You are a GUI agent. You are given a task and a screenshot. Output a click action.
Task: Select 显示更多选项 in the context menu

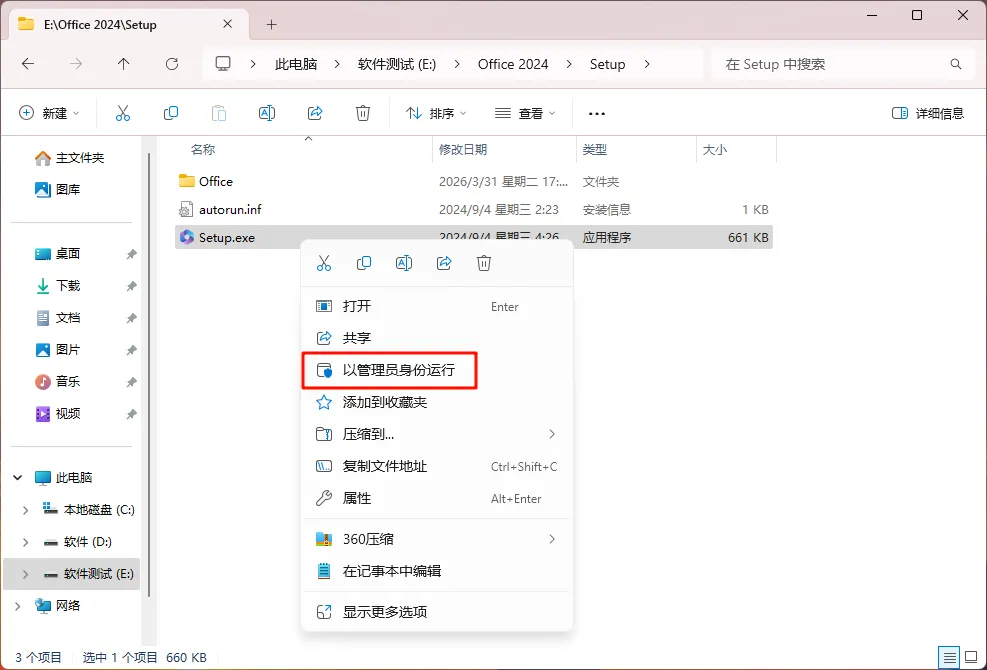[437, 612]
